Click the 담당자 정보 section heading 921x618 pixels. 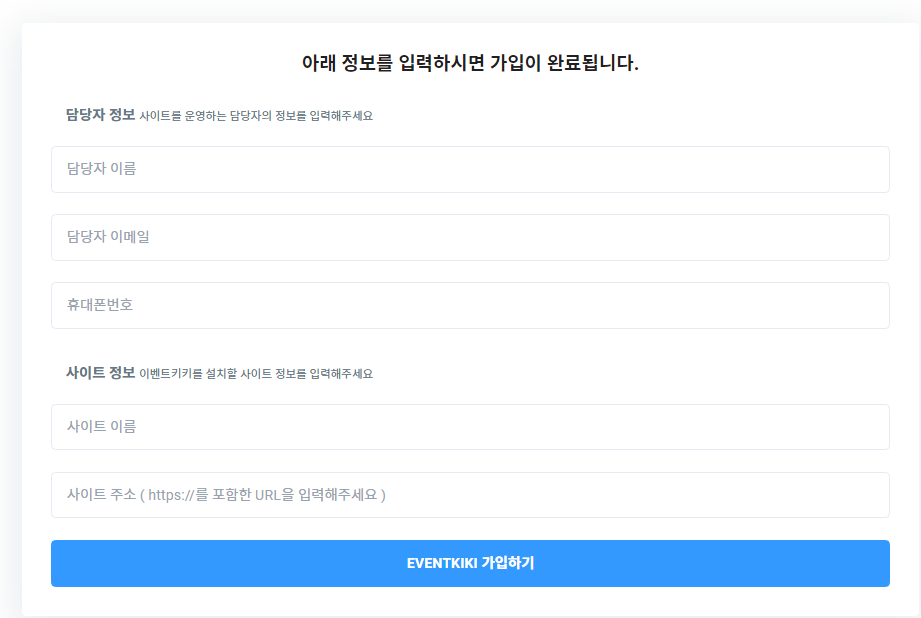click(100, 115)
